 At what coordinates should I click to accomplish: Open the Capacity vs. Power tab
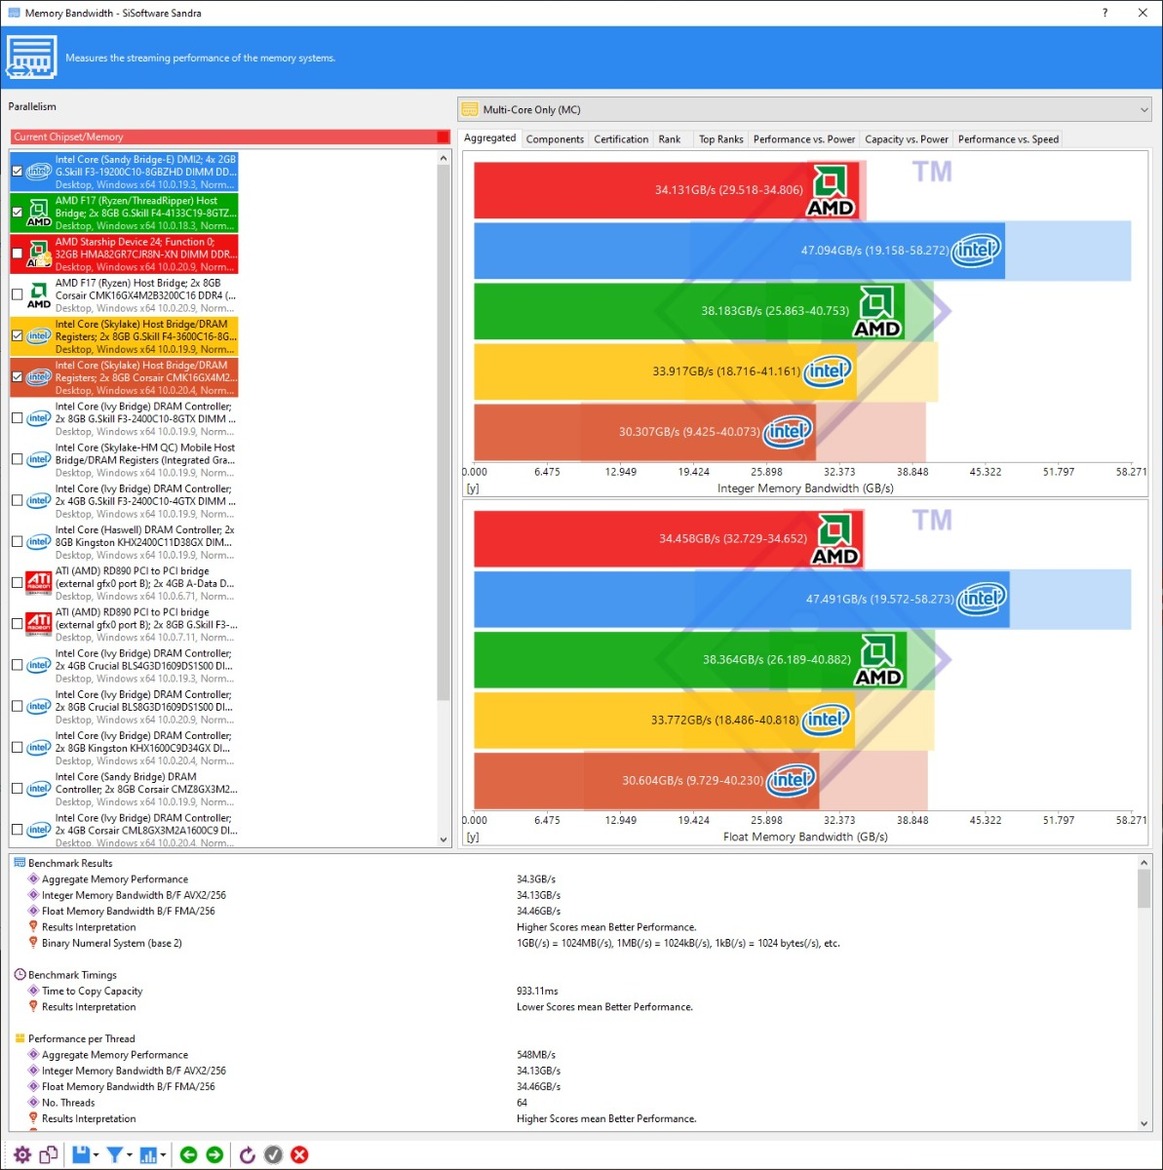pos(906,139)
